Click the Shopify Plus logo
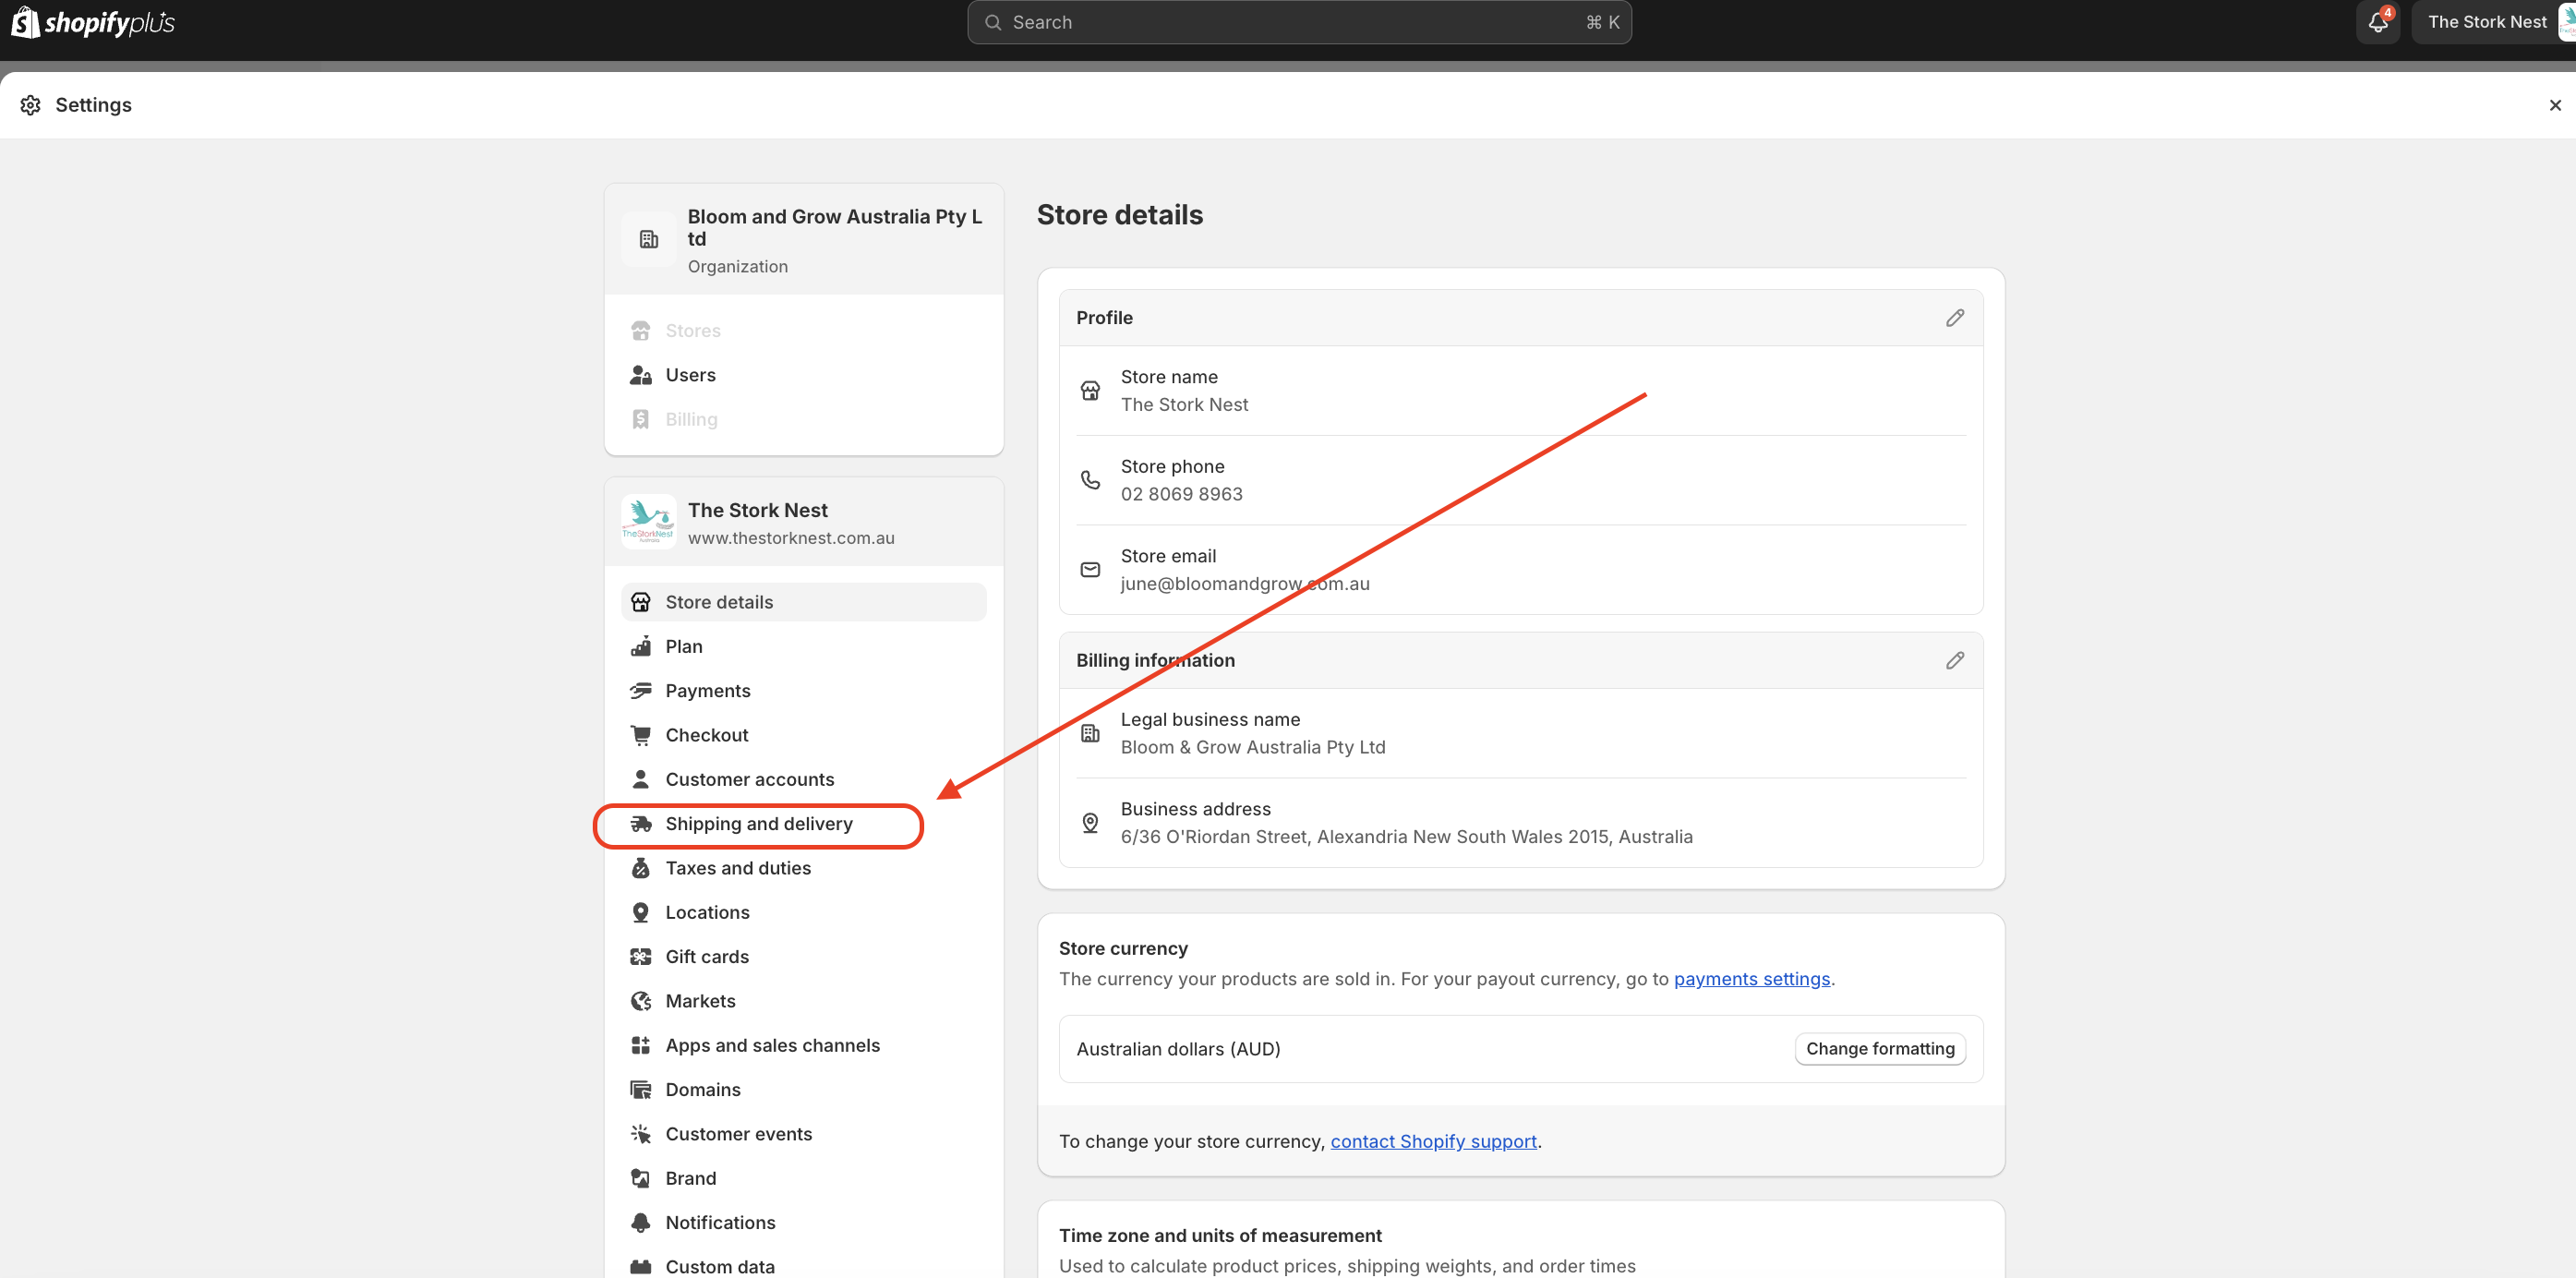This screenshot has height=1278, width=2576. (x=93, y=22)
